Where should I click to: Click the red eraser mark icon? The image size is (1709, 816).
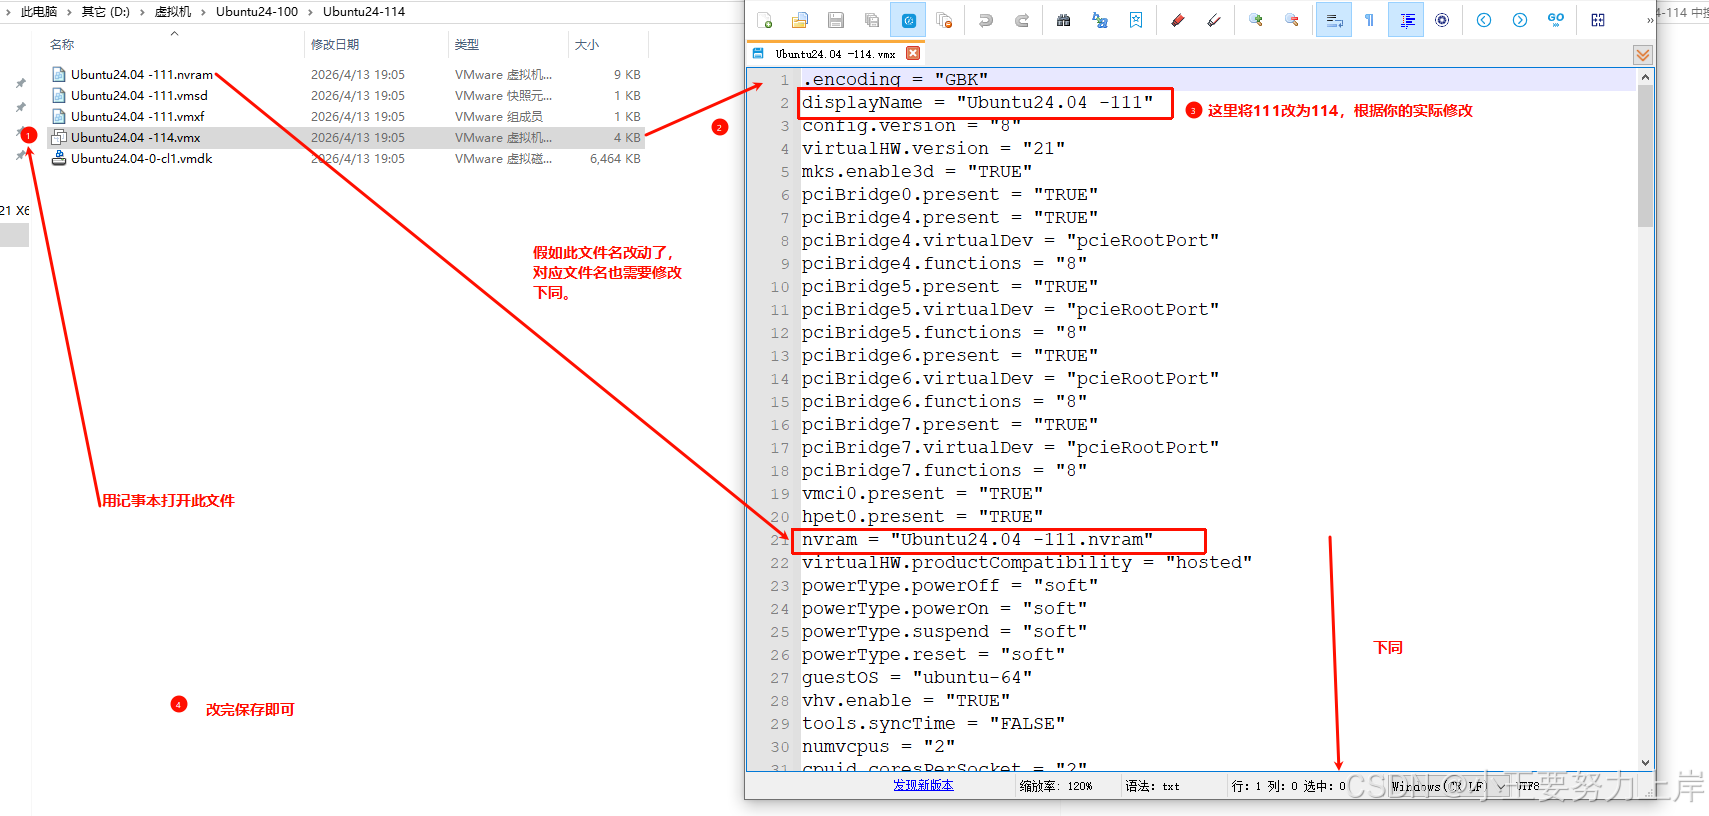pos(1178,20)
